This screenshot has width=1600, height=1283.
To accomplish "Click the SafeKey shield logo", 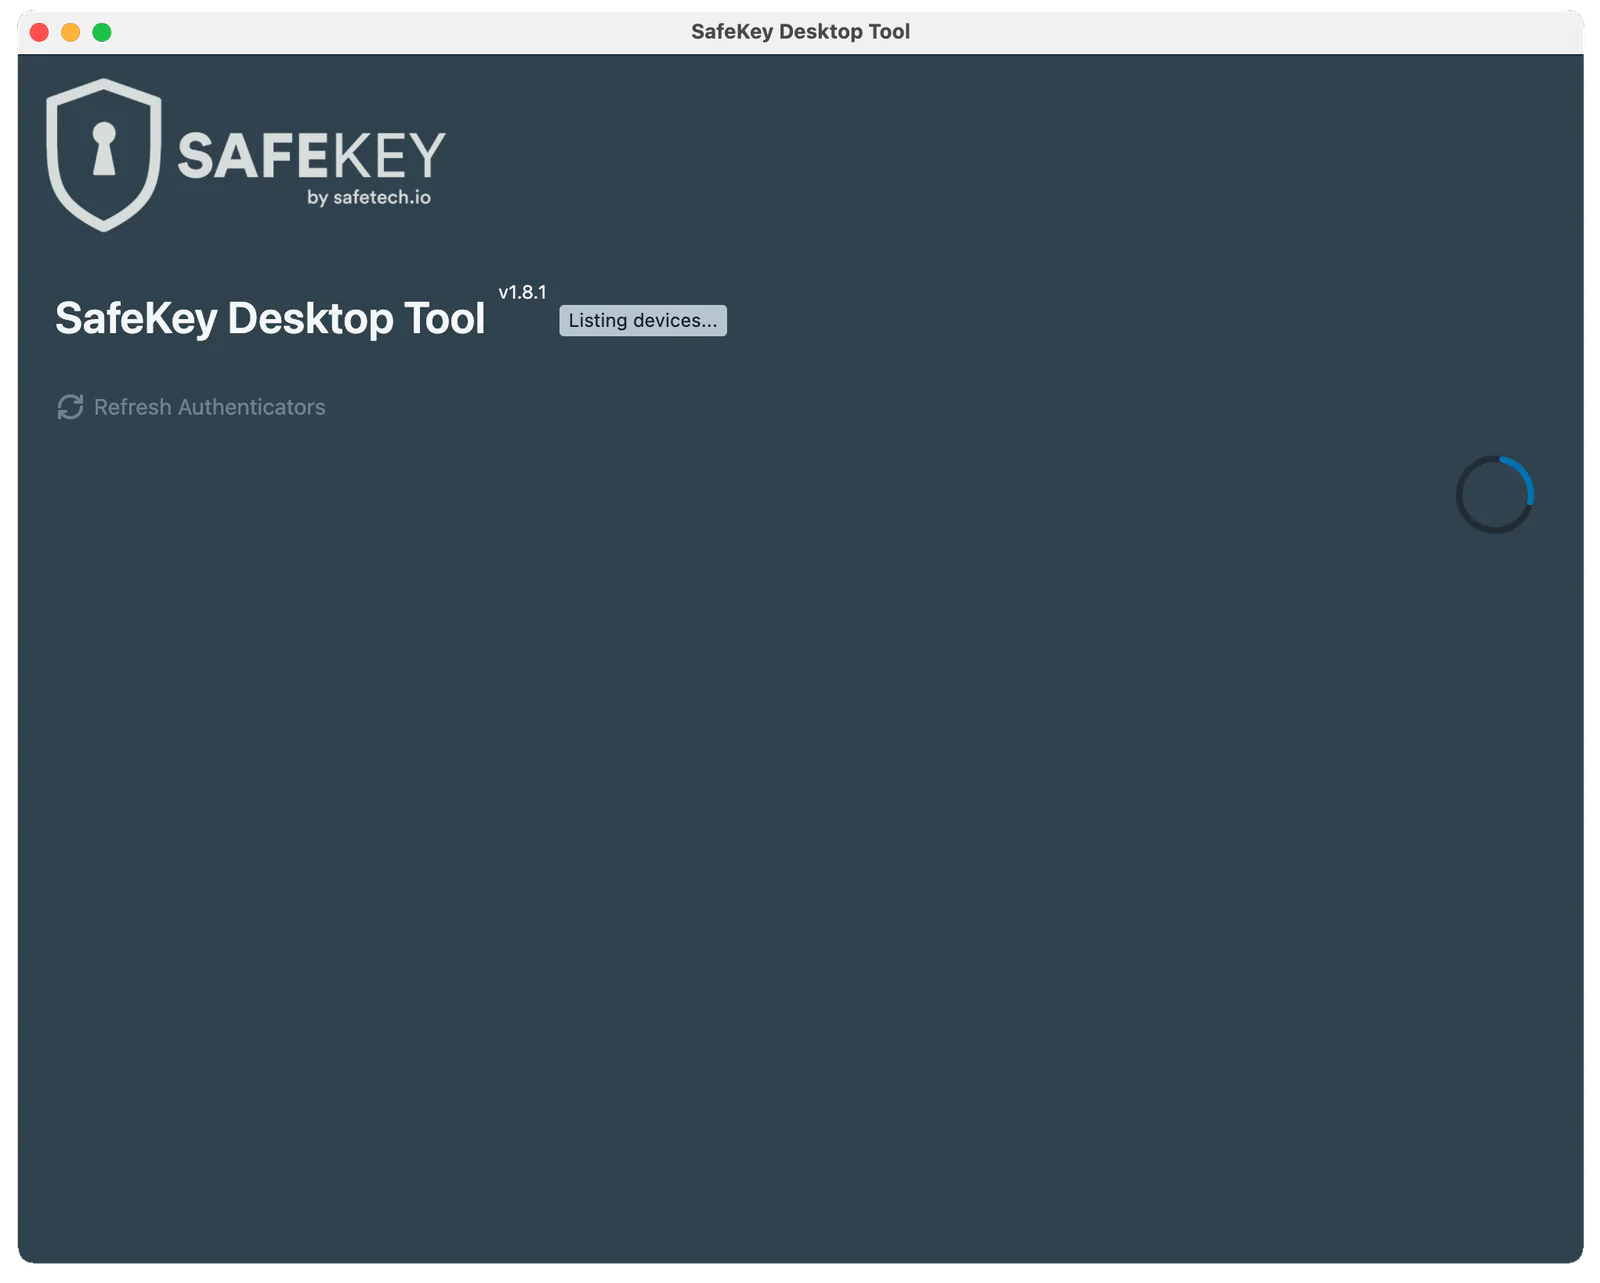I will pos(104,155).
